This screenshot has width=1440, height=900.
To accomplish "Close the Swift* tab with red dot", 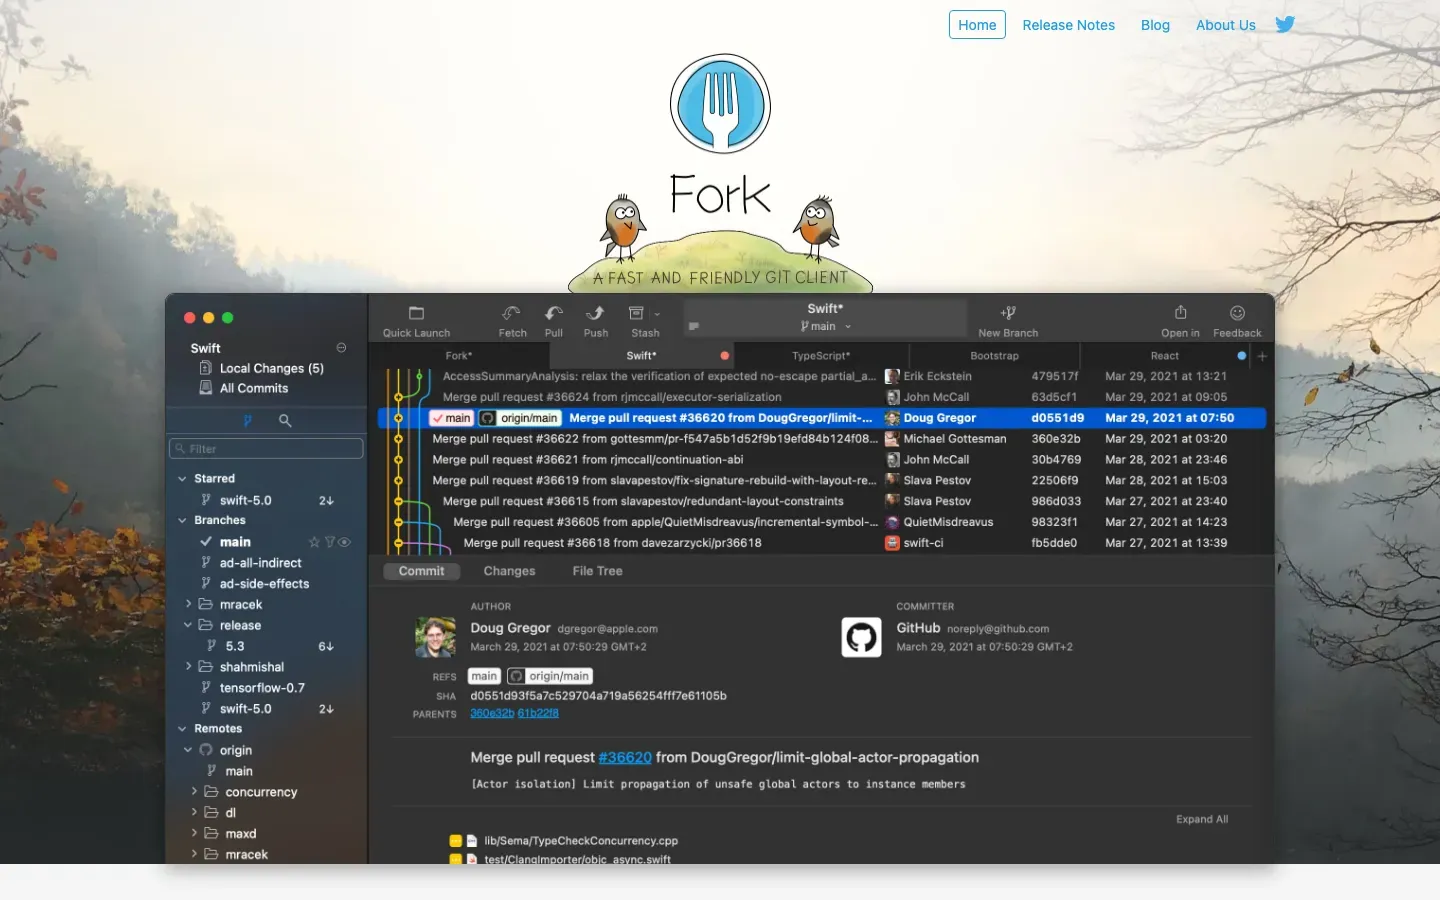I will 725,356.
